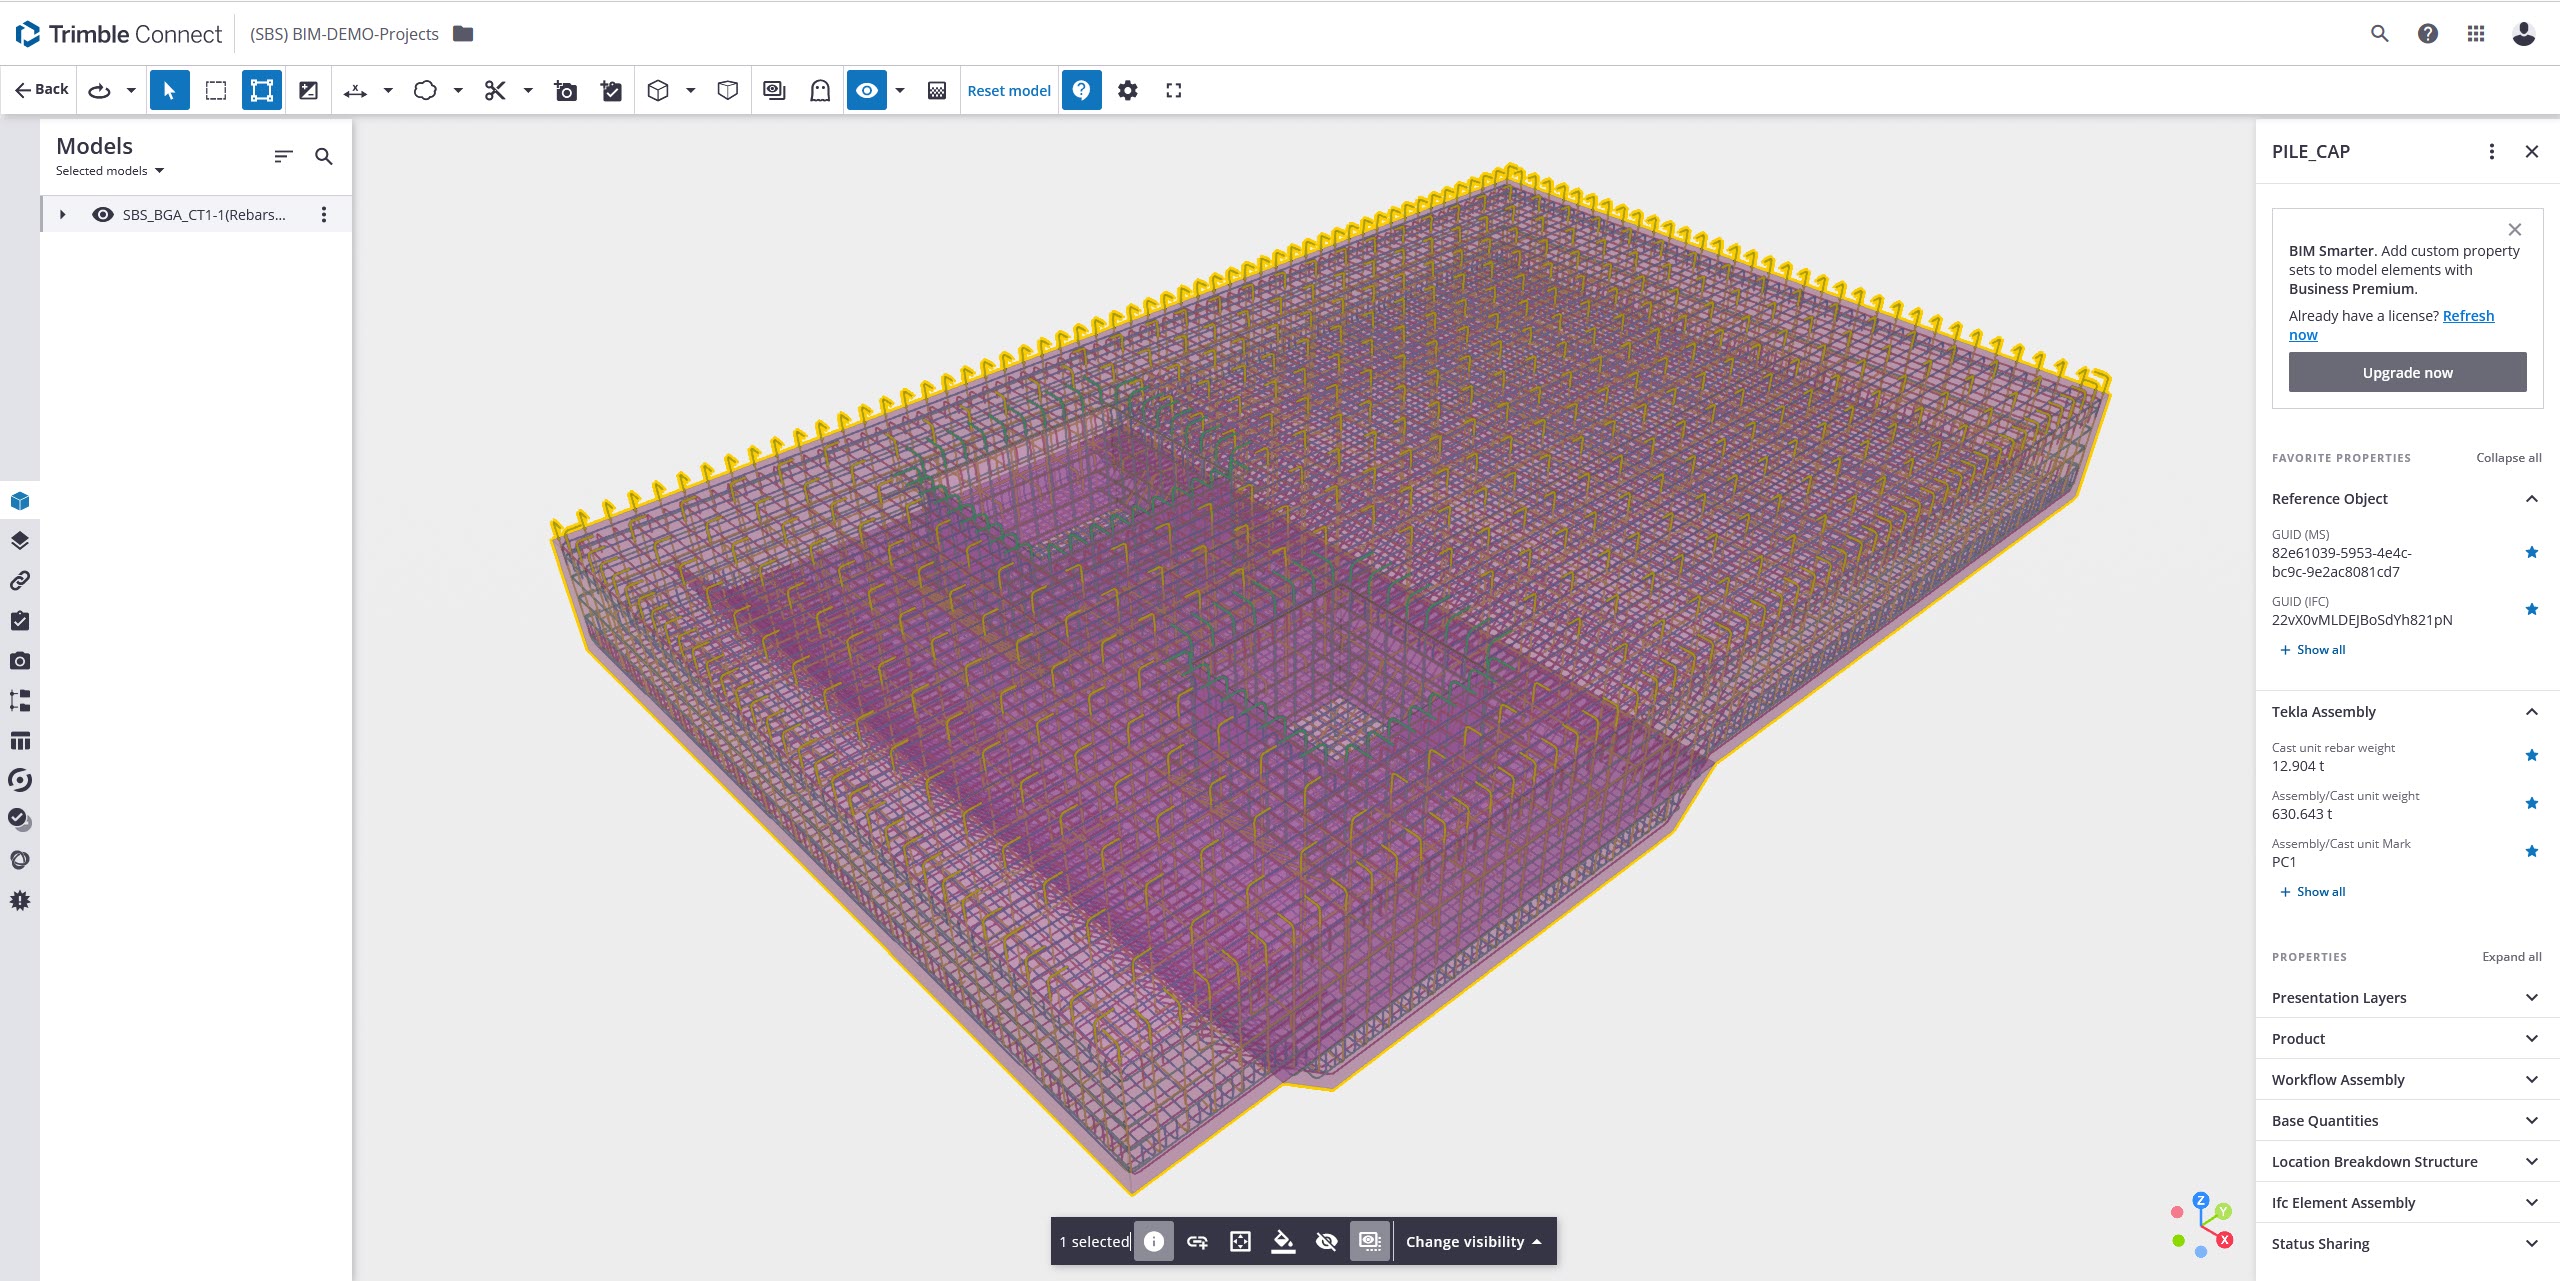Open the Views camera icon in the sidebar
This screenshot has width=2560, height=1281.
click(x=20, y=660)
